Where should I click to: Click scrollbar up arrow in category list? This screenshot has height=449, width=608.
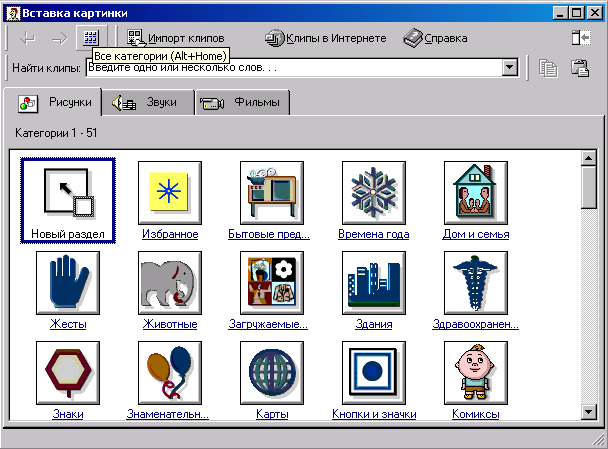coord(589,158)
